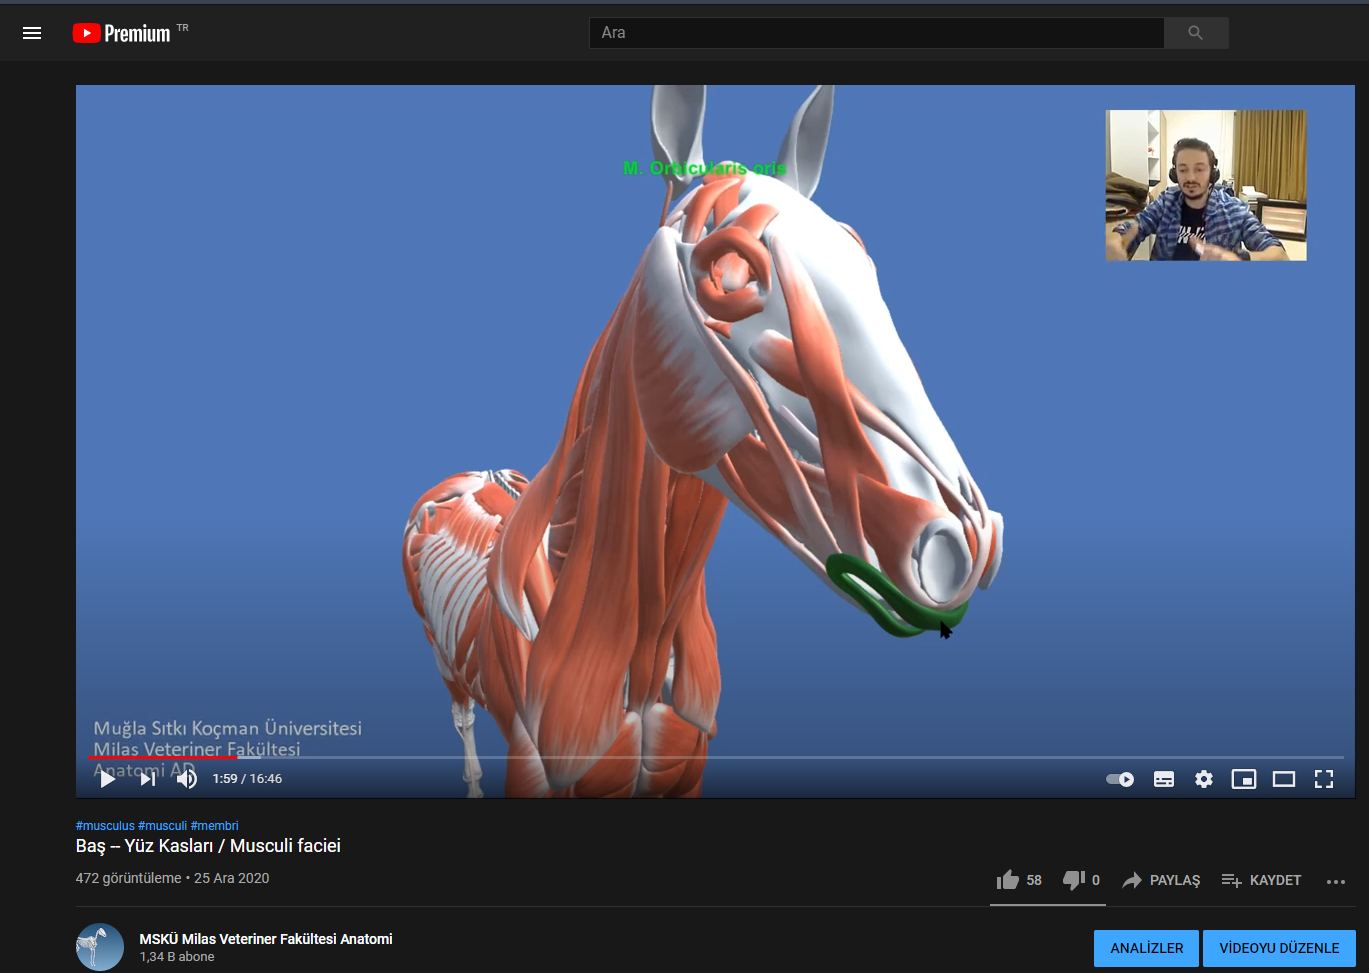This screenshot has width=1369, height=973.
Task: Skip to the next video
Action: [147, 779]
